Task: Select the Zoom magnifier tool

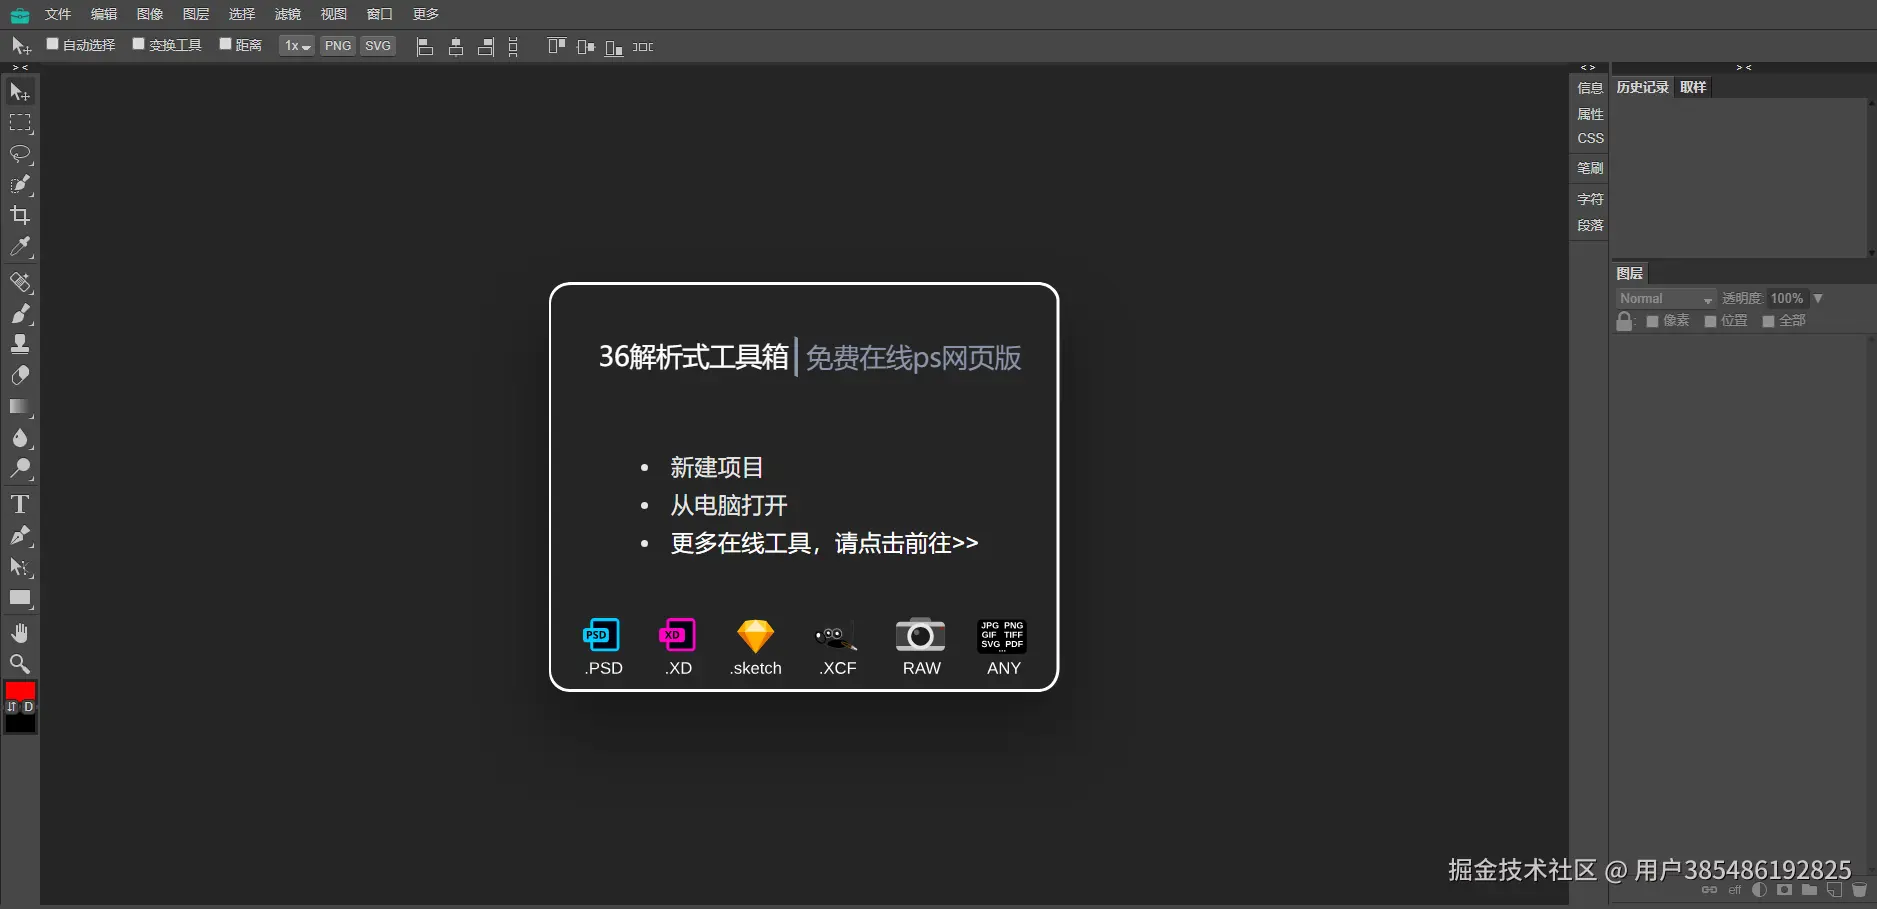Action: click(20, 664)
